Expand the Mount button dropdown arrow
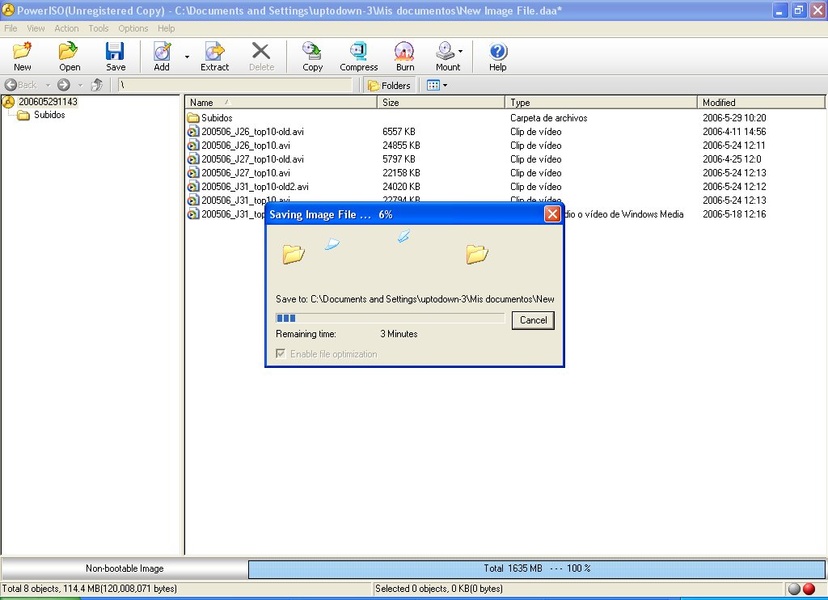 [x=461, y=51]
